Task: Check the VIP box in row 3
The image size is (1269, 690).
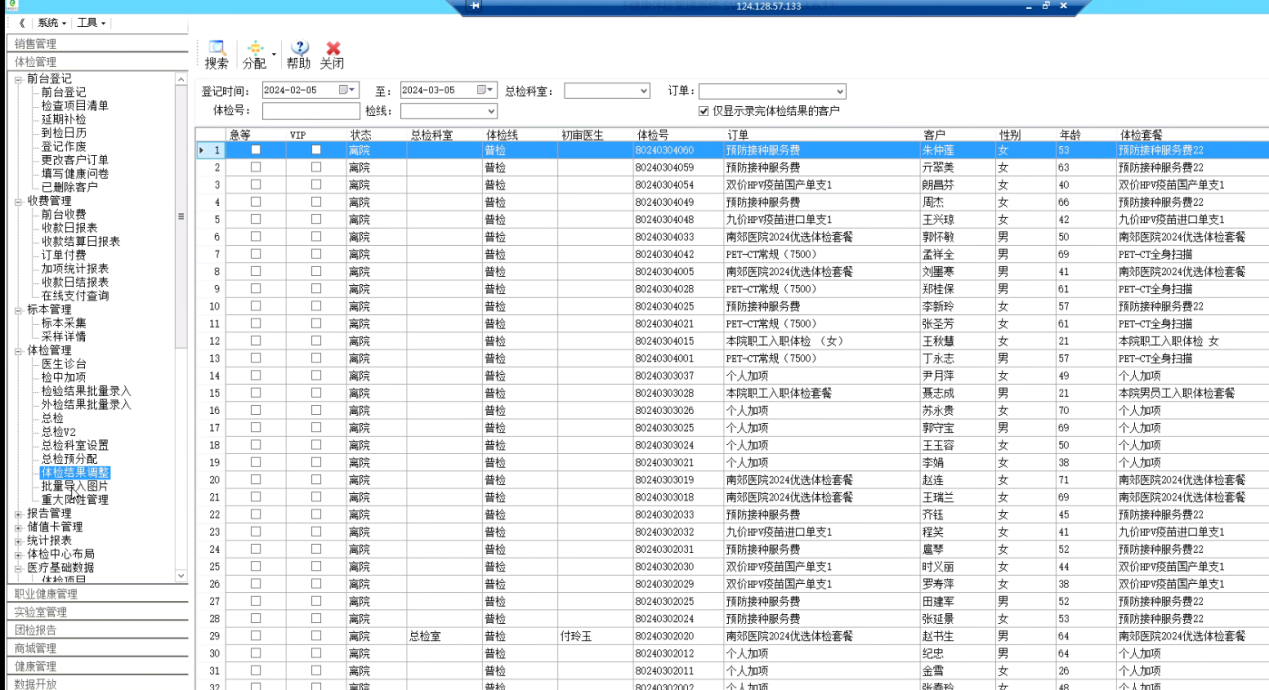Action: pyautogui.click(x=316, y=184)
